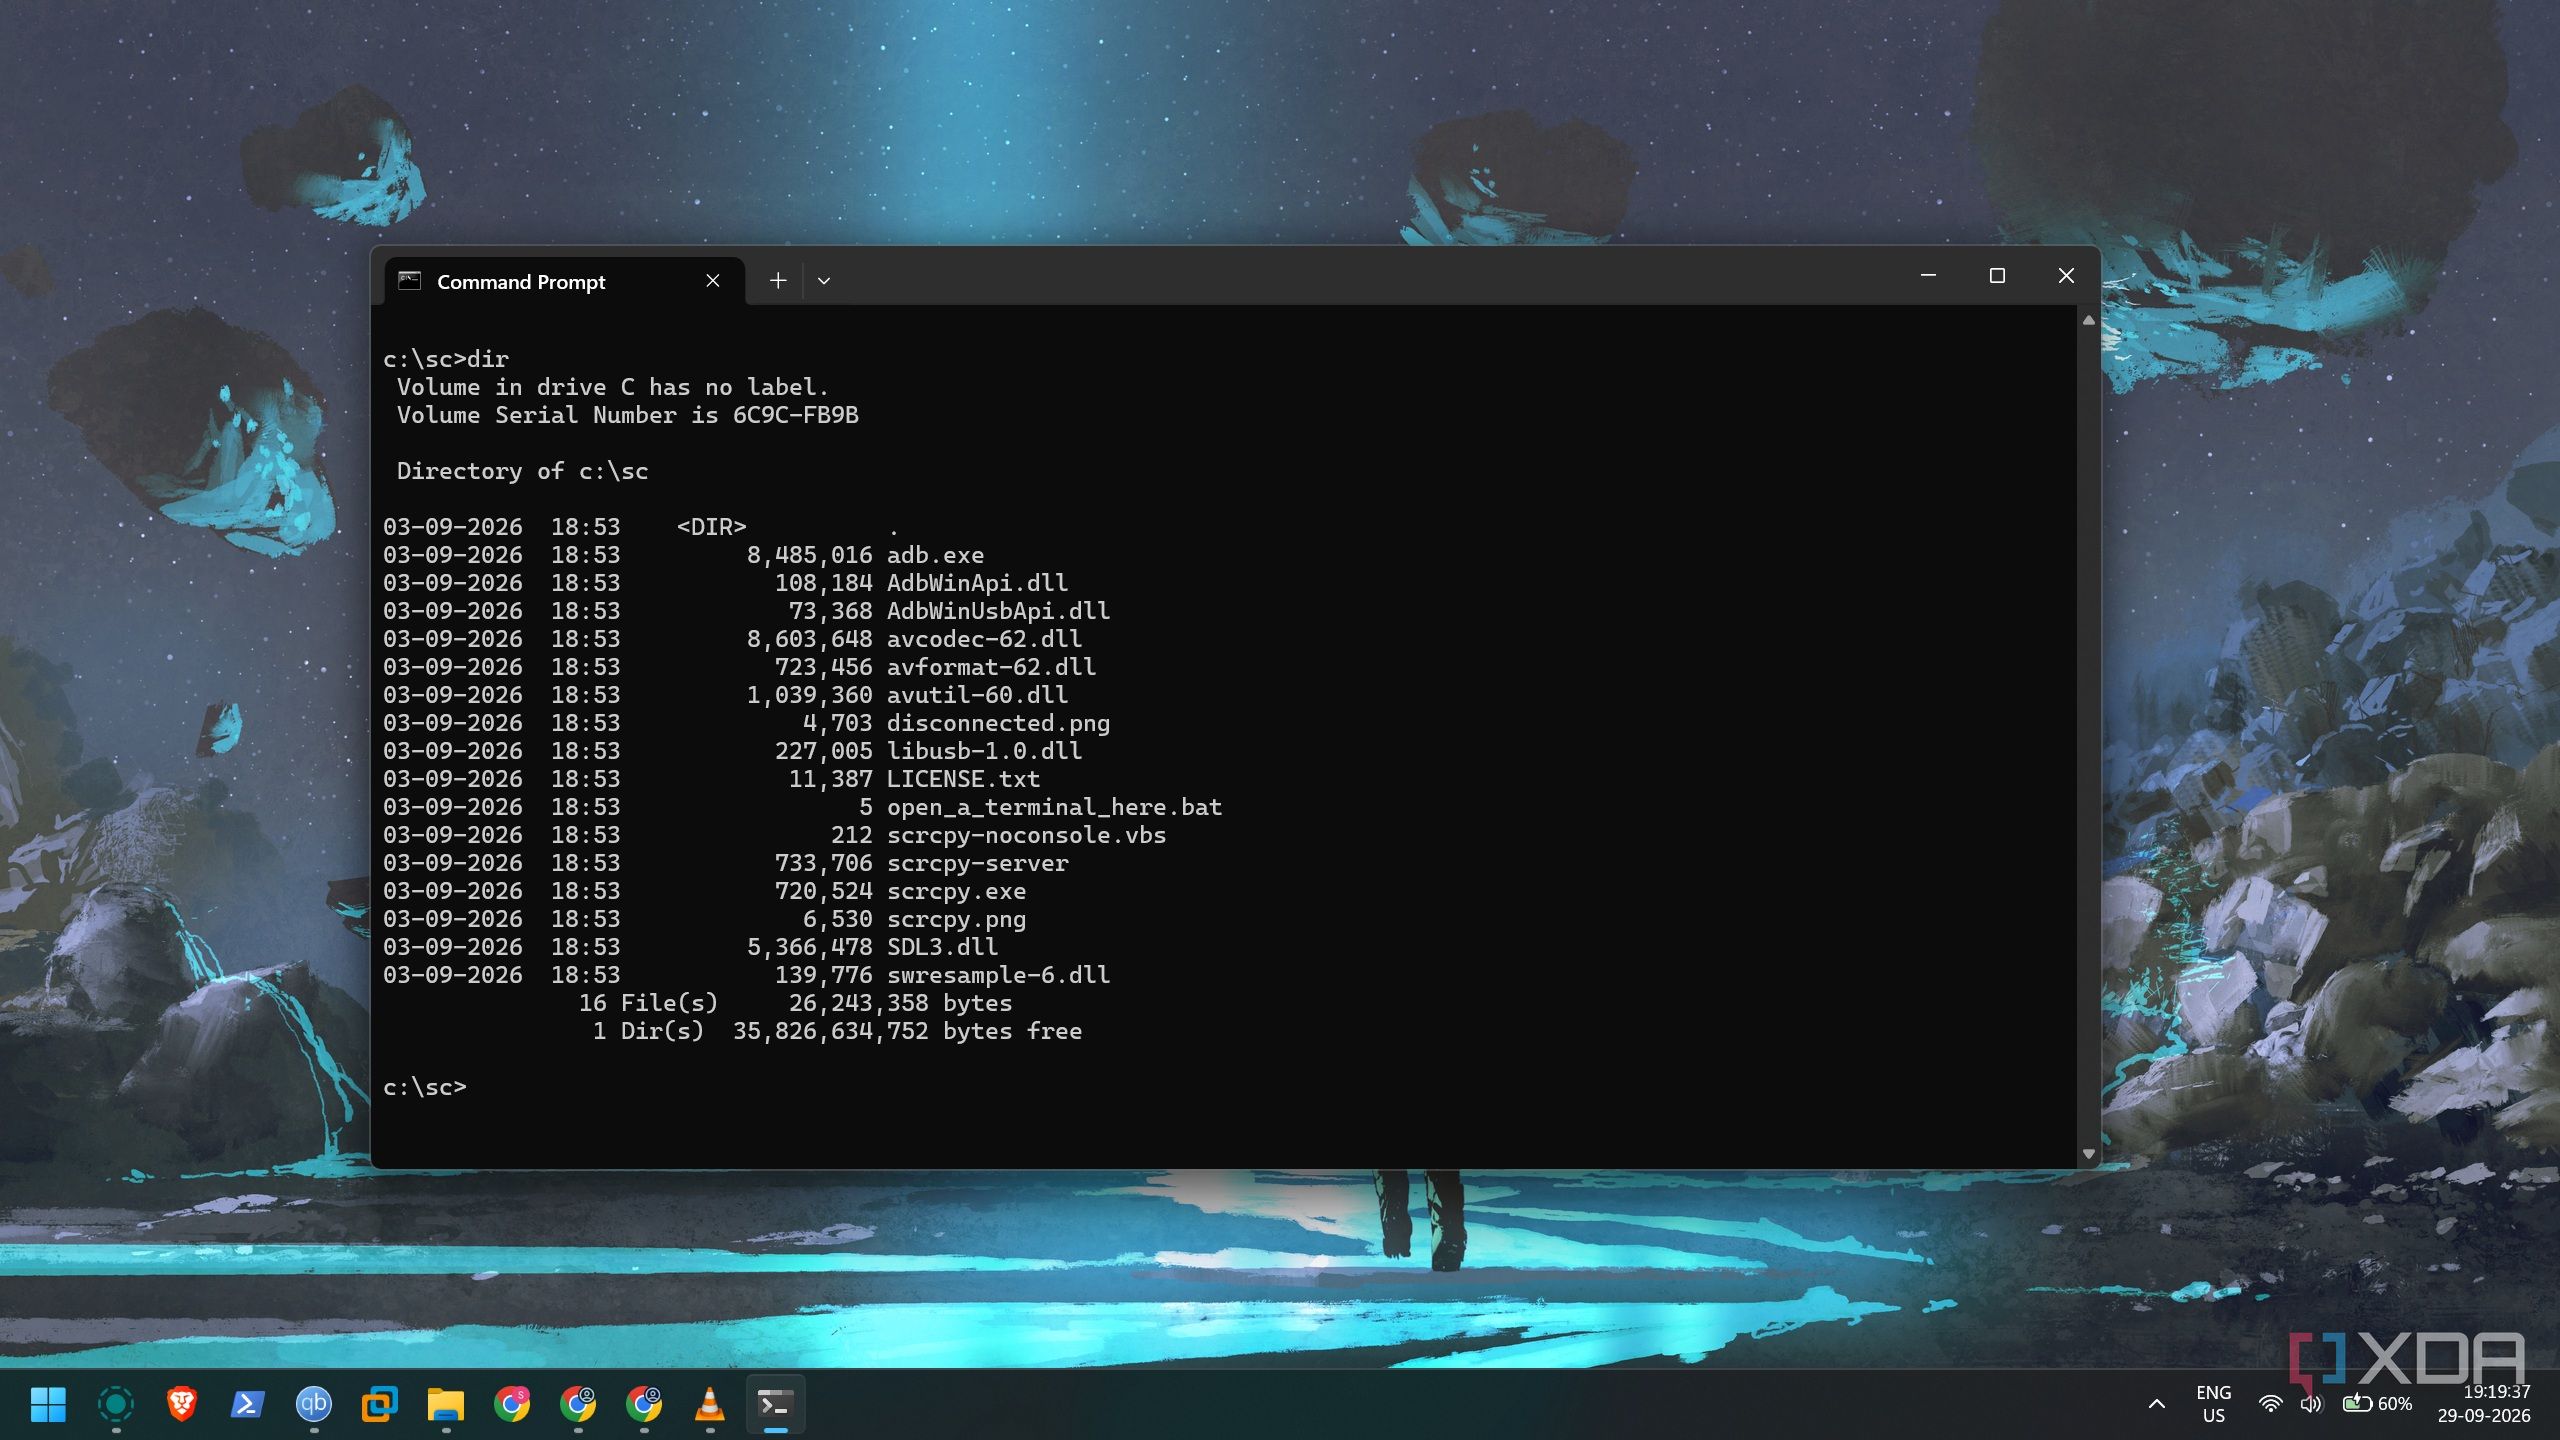The image size is (2560, 1440).
Task: Open File Explorer from taskbar
Action: 445,1404
